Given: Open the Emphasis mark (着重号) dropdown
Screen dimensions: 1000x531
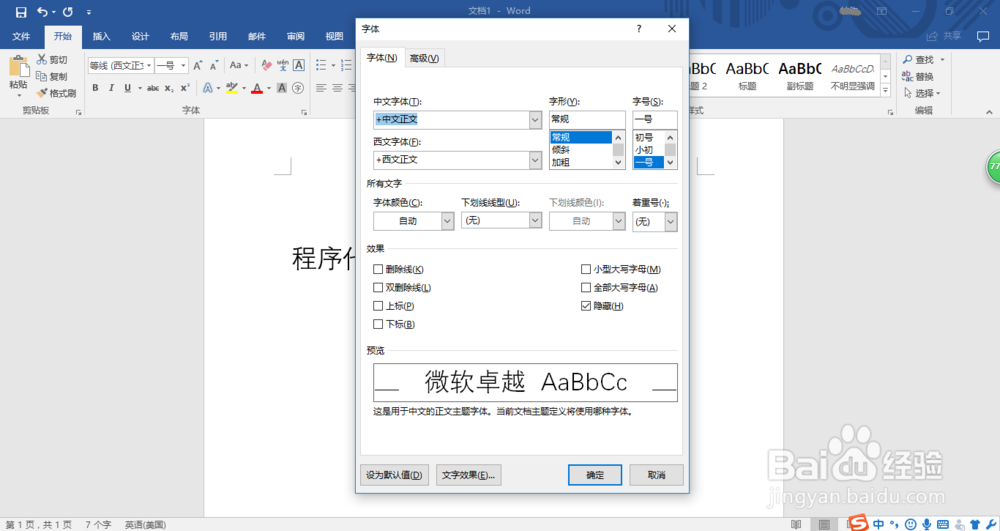Looking at the screenshot, I should 670,222.
